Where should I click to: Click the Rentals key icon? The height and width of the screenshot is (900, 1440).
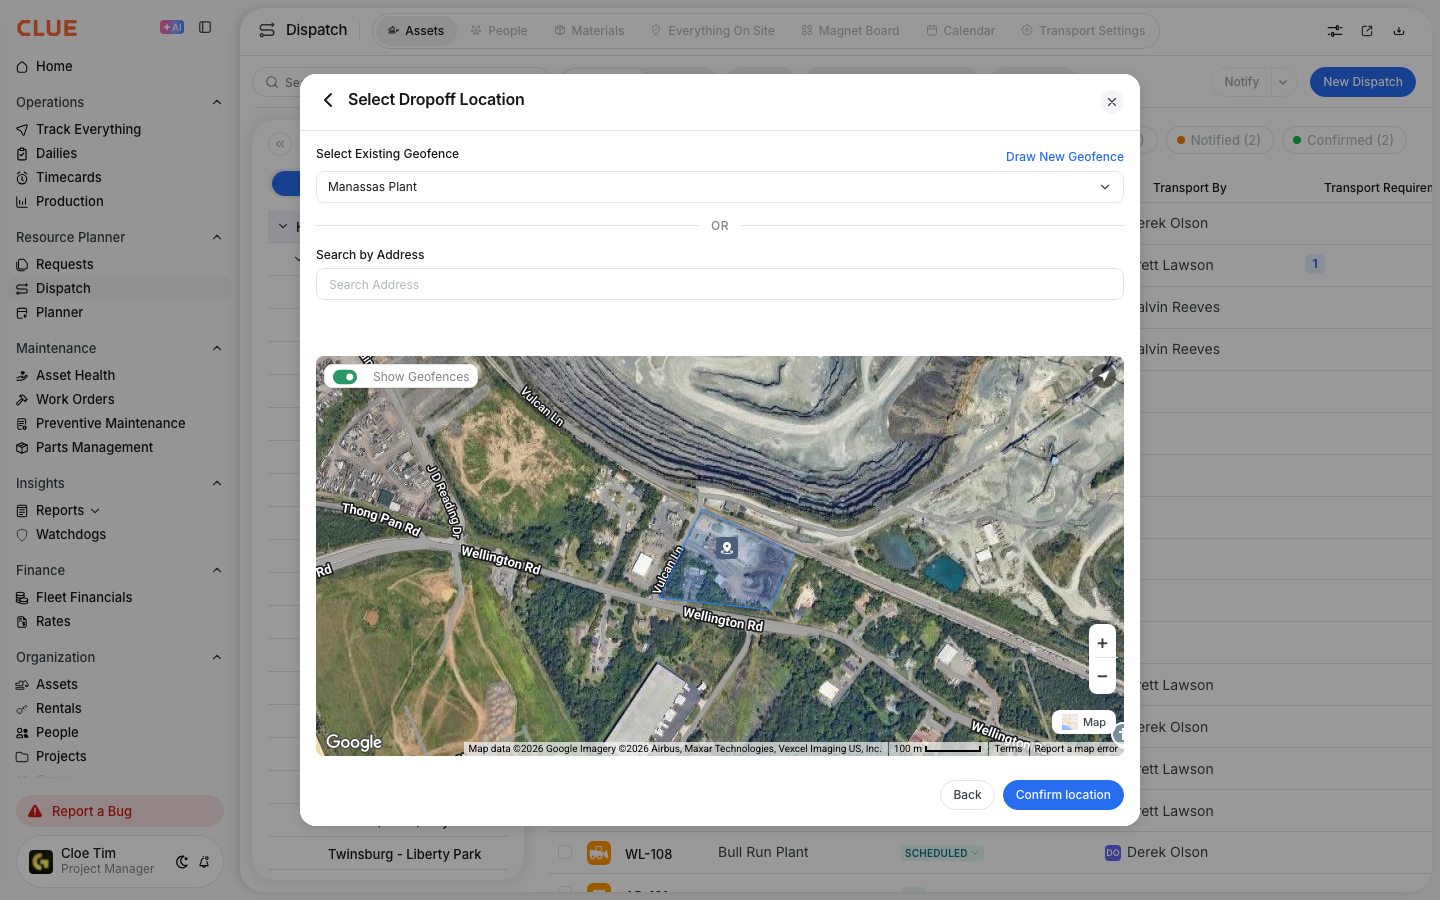(x=22, y=708)
